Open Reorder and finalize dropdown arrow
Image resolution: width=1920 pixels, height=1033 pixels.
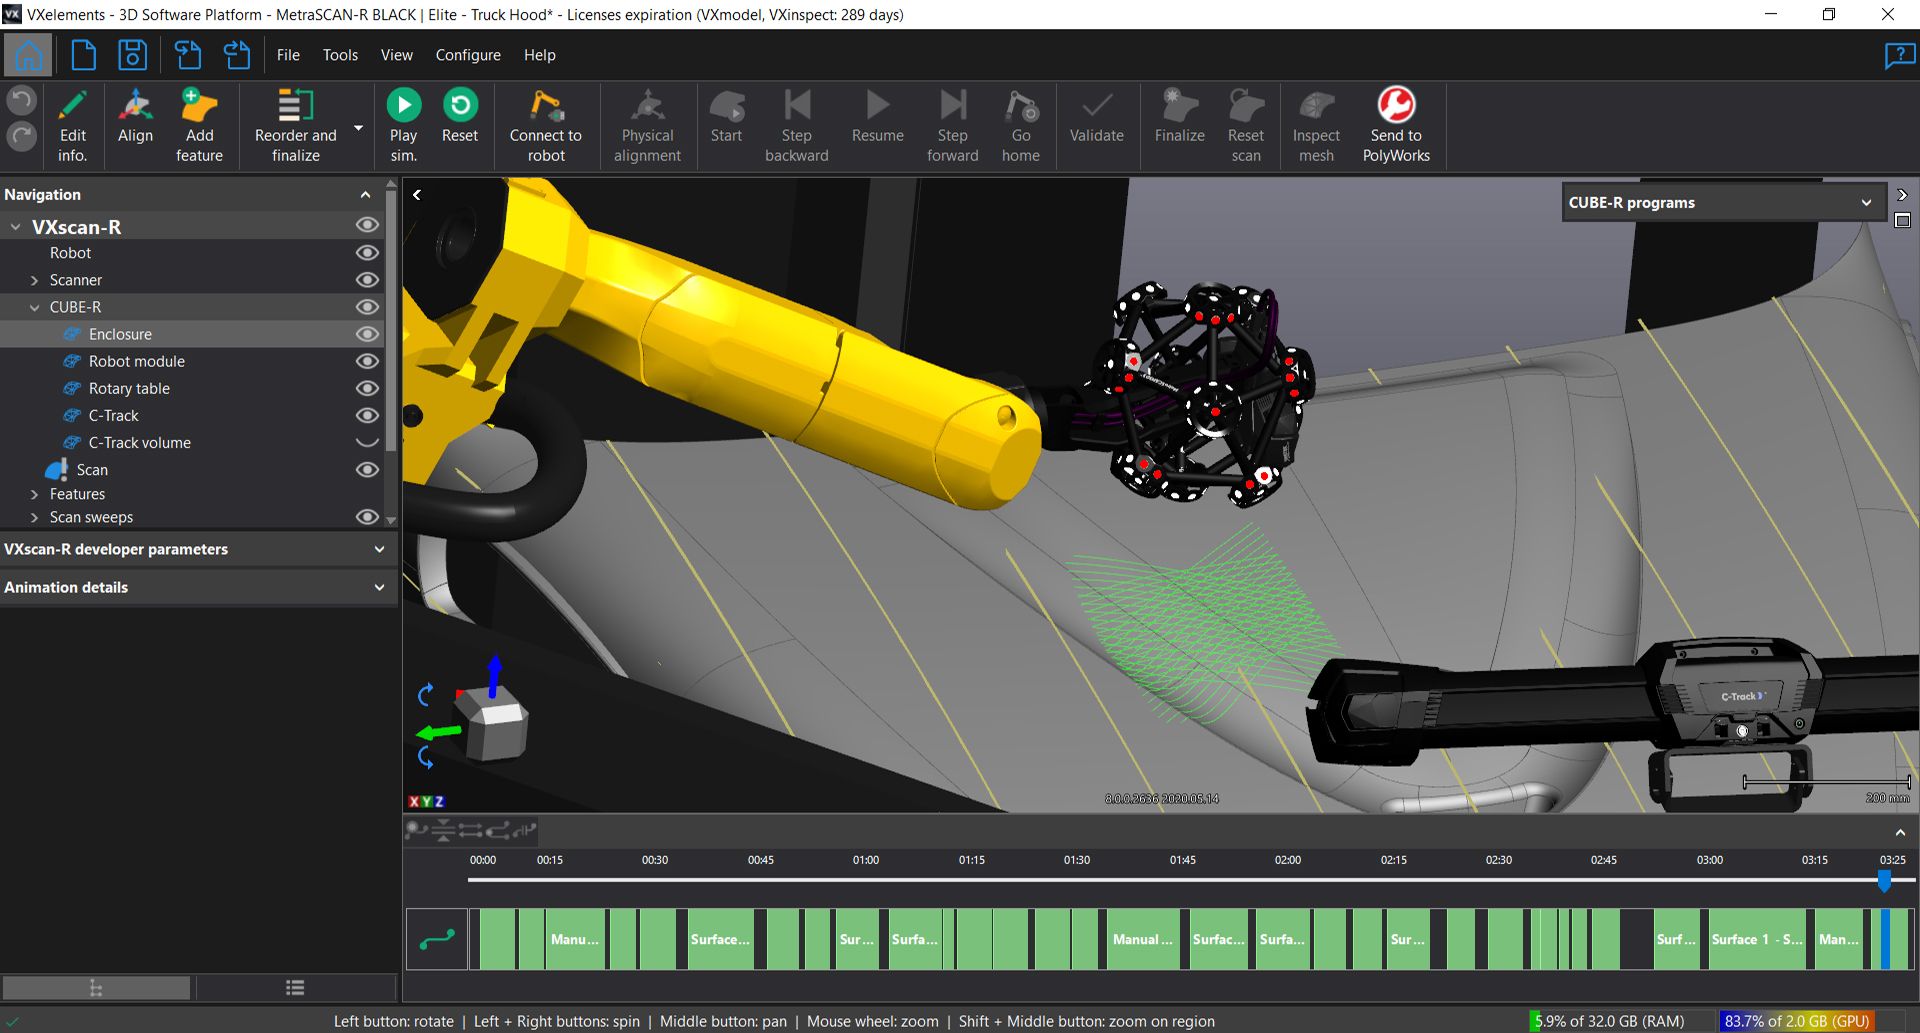pos(359,128)
